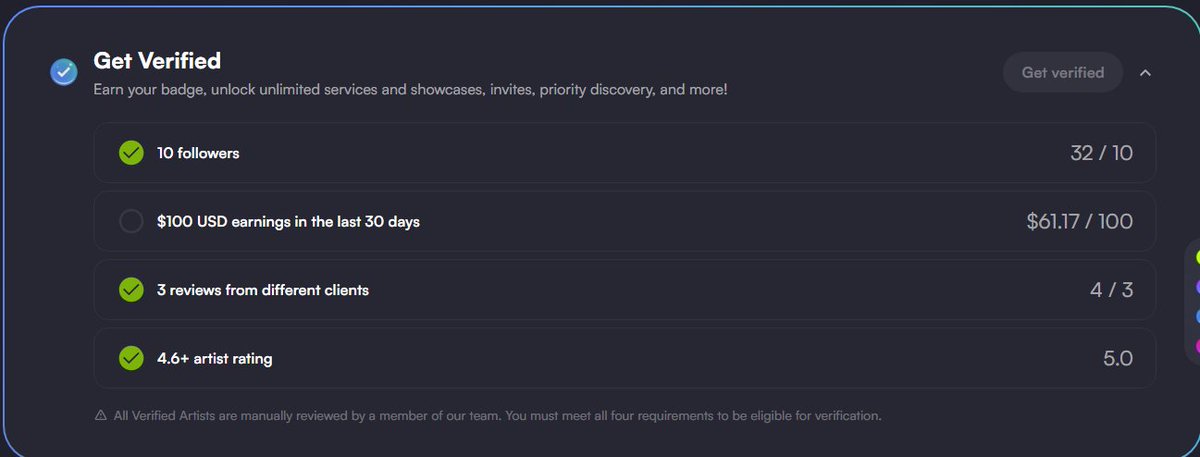
Task: Click the green checkmark beside 10 followers
Action: (x=131, y=153)
